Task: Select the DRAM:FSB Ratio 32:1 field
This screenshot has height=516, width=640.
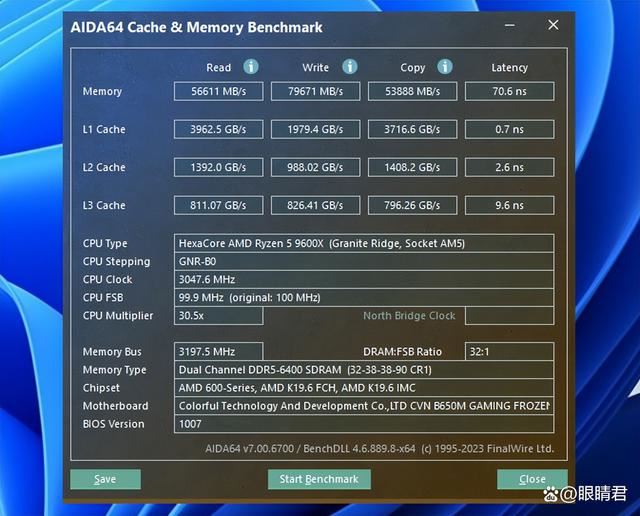Action: pos(509,352)
